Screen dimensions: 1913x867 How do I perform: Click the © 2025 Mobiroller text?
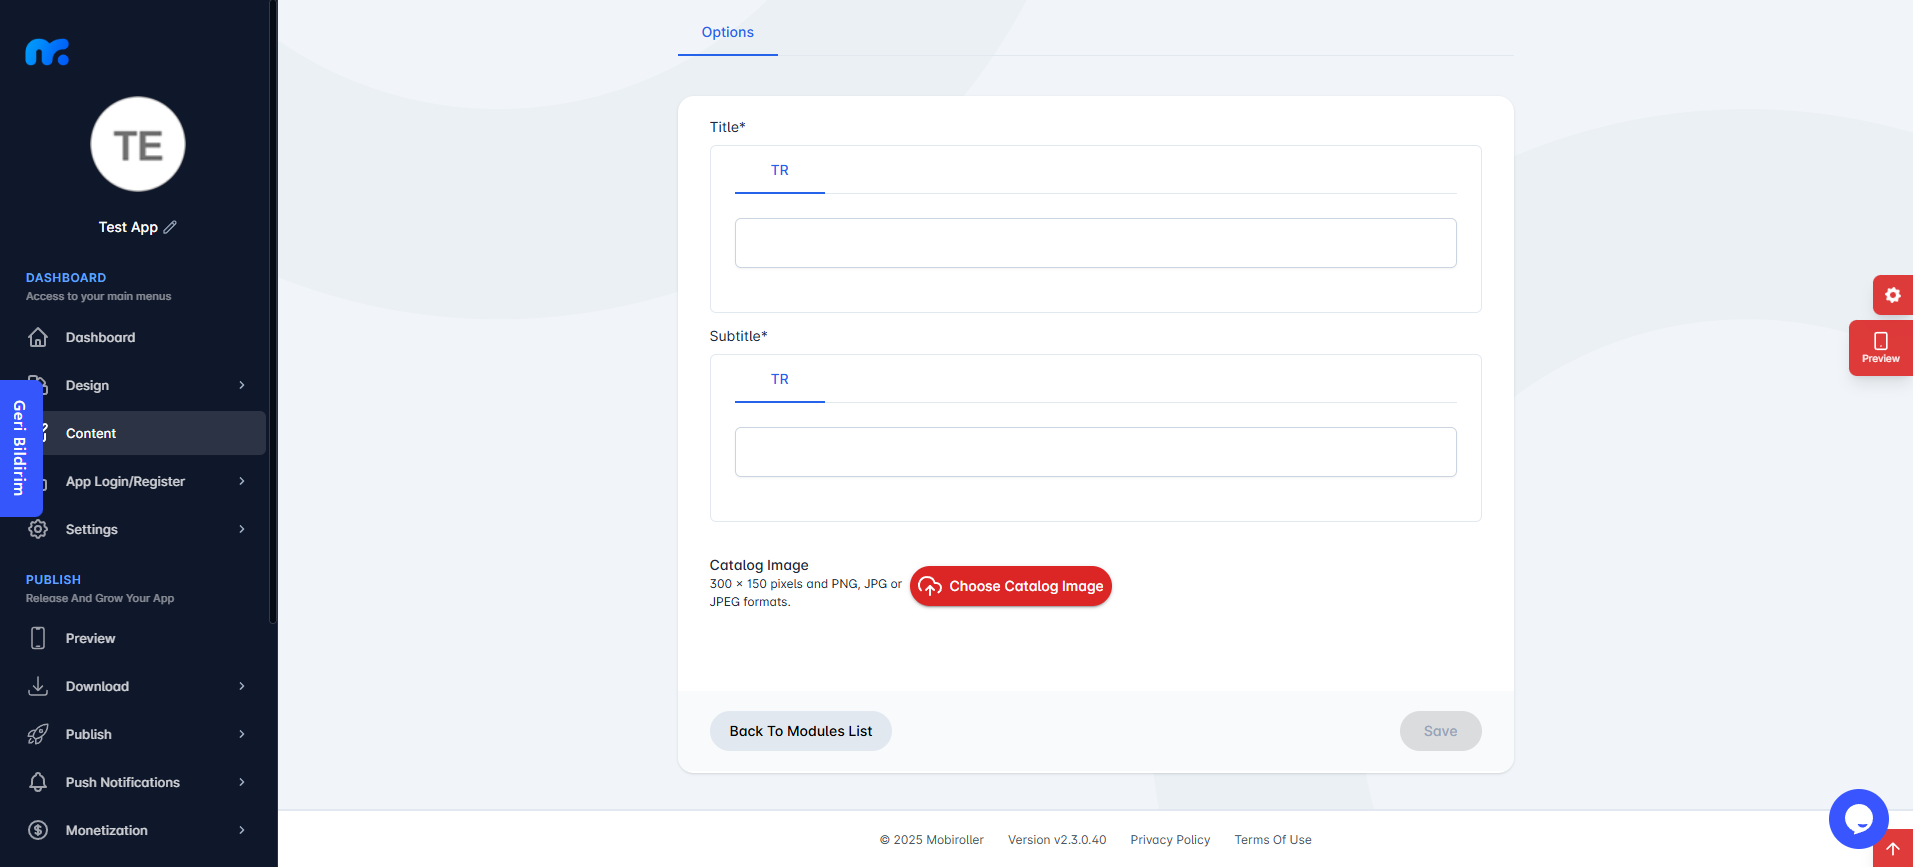click(932, 840)
